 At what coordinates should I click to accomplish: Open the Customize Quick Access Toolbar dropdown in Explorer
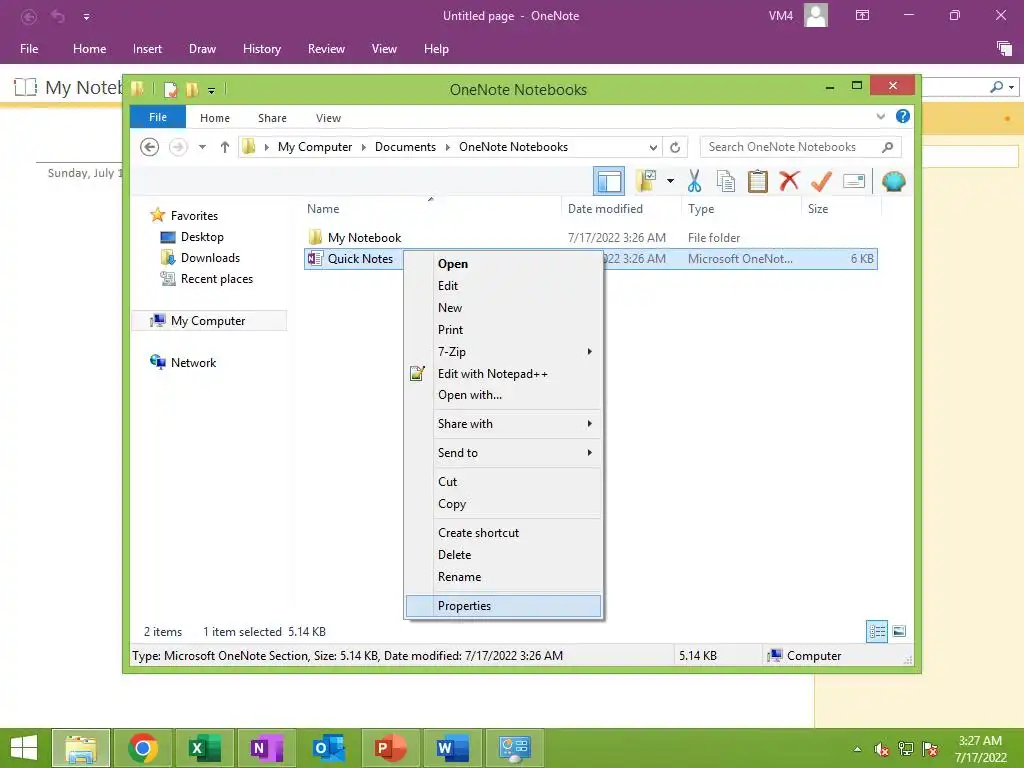[x=212, y=90]
